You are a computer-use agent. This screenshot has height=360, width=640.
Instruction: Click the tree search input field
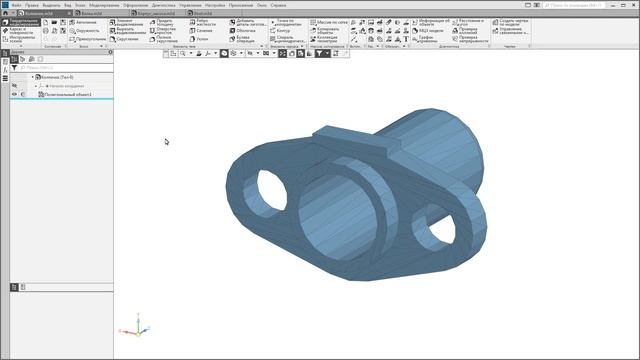tap(66, 68)
